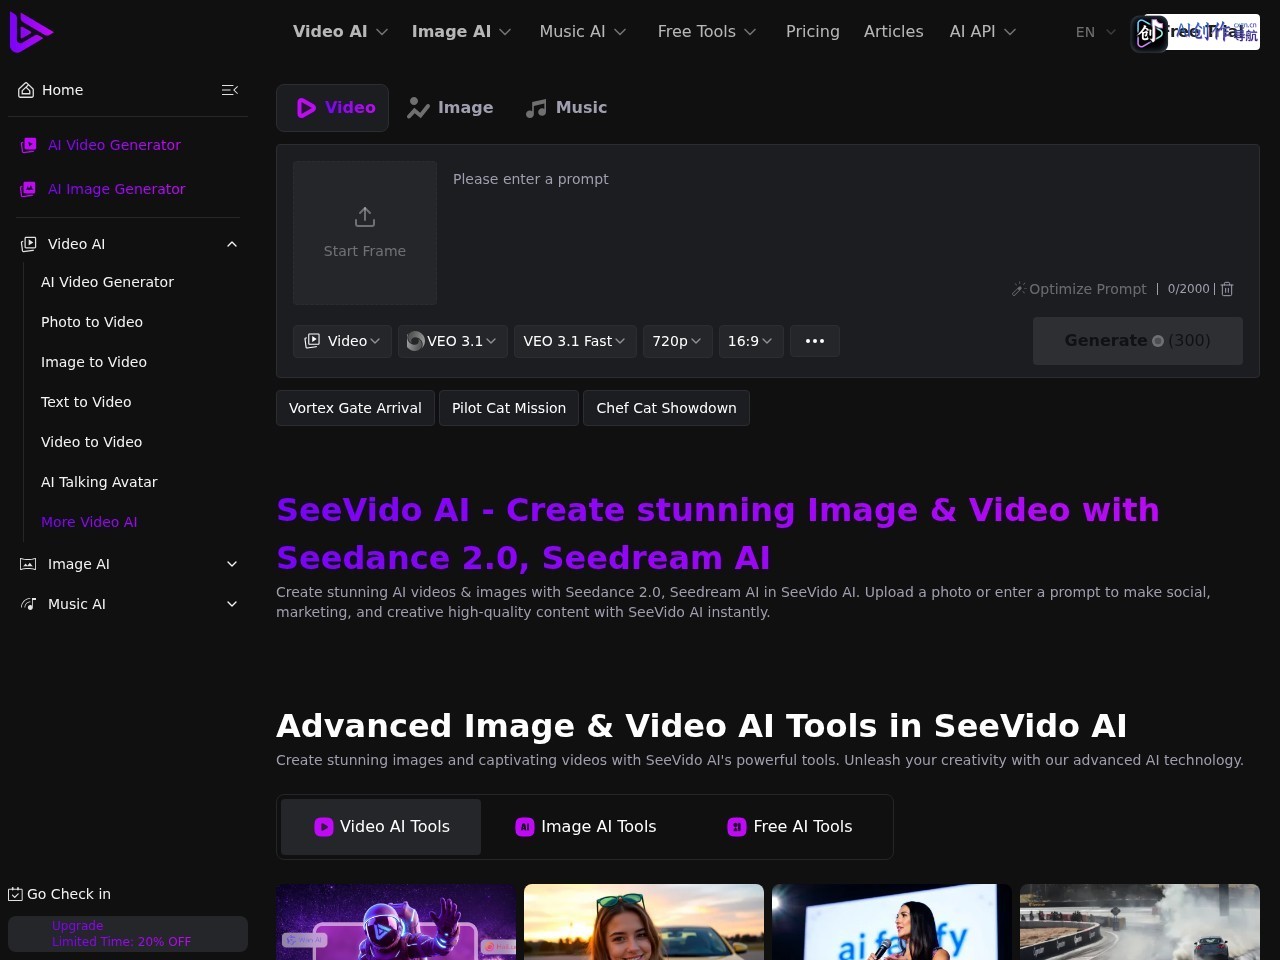Screen dimensions: 1280x960
Task: Collapse the Video AI sidebar section chevron
Action: coord(232,244)
